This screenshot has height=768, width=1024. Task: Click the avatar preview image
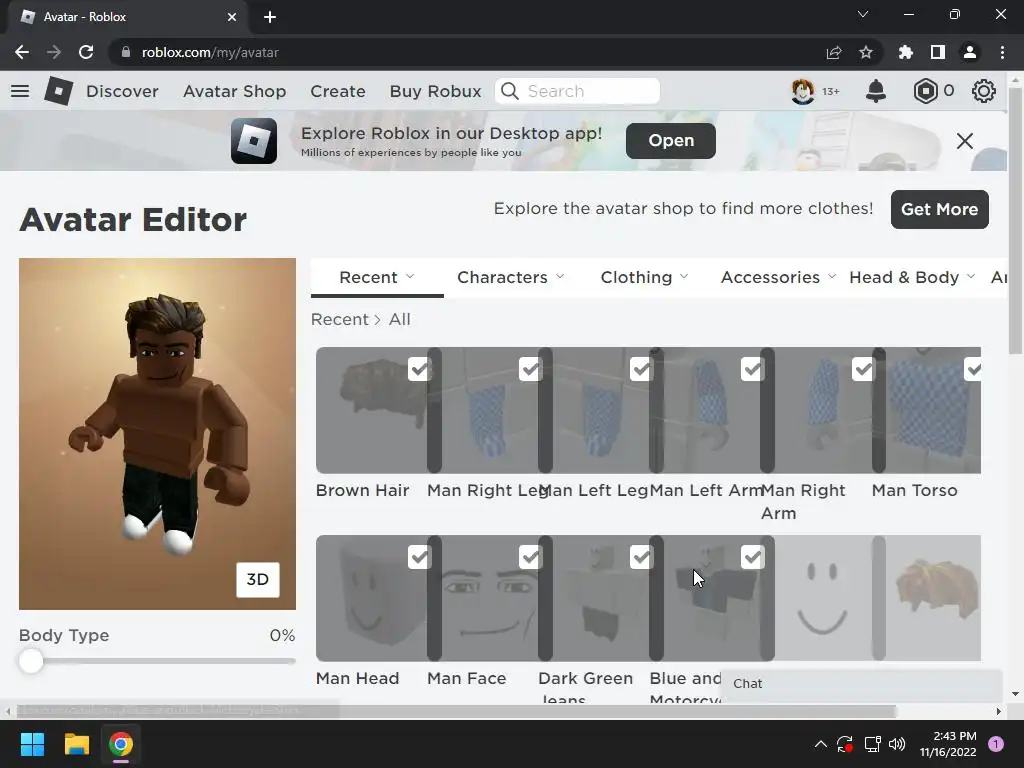(157, 434)
